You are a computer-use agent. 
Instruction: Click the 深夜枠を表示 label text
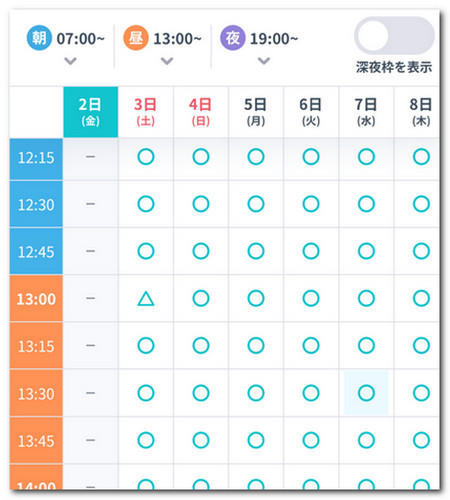click(394, 67)
